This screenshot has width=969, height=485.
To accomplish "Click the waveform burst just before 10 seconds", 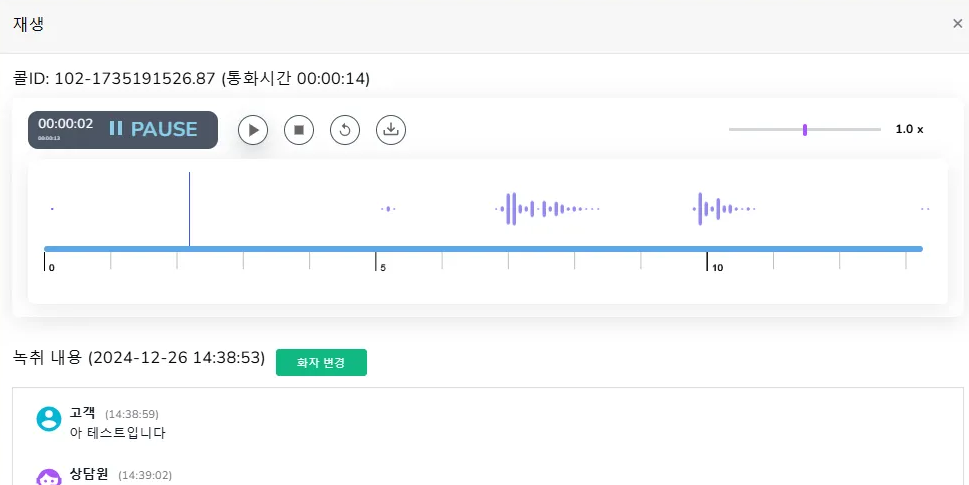I will coord(701,209).
